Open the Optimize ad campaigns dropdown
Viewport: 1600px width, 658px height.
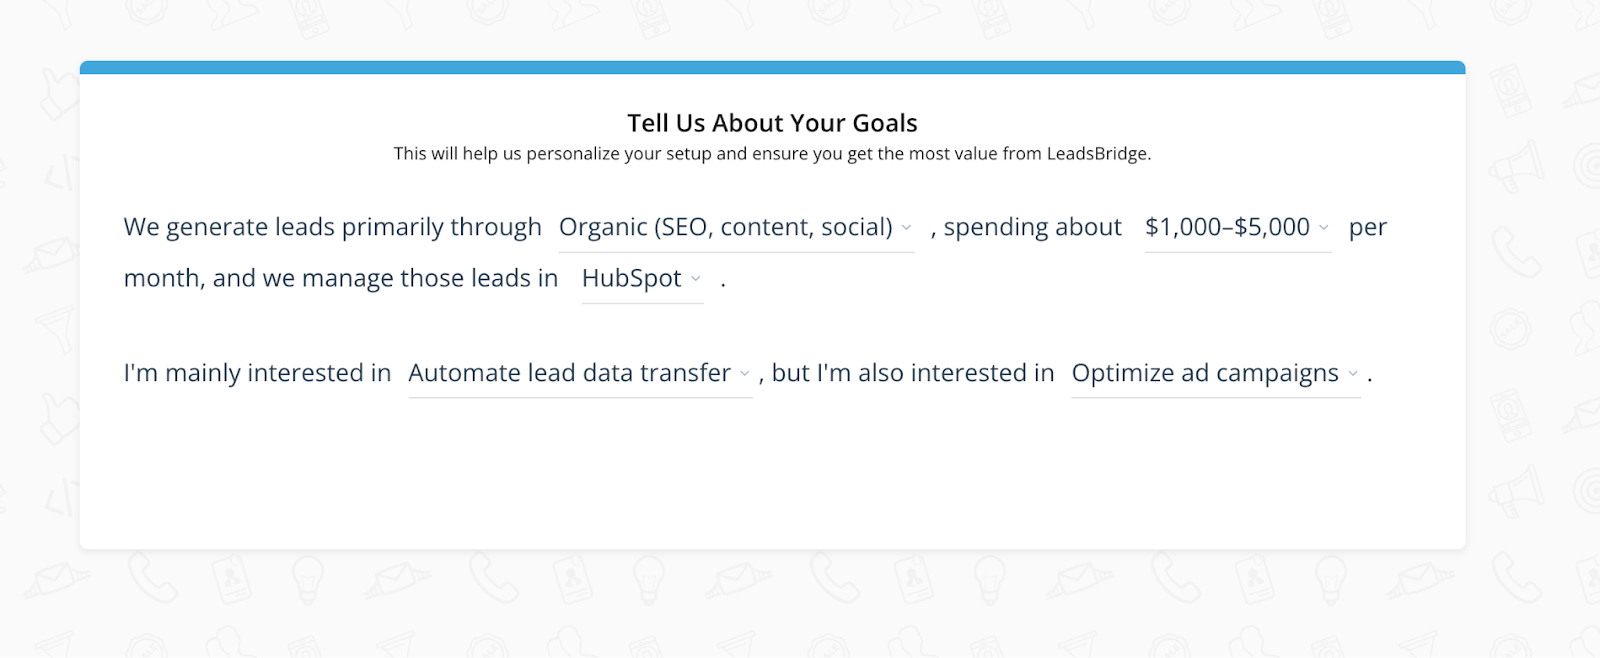1205,372
